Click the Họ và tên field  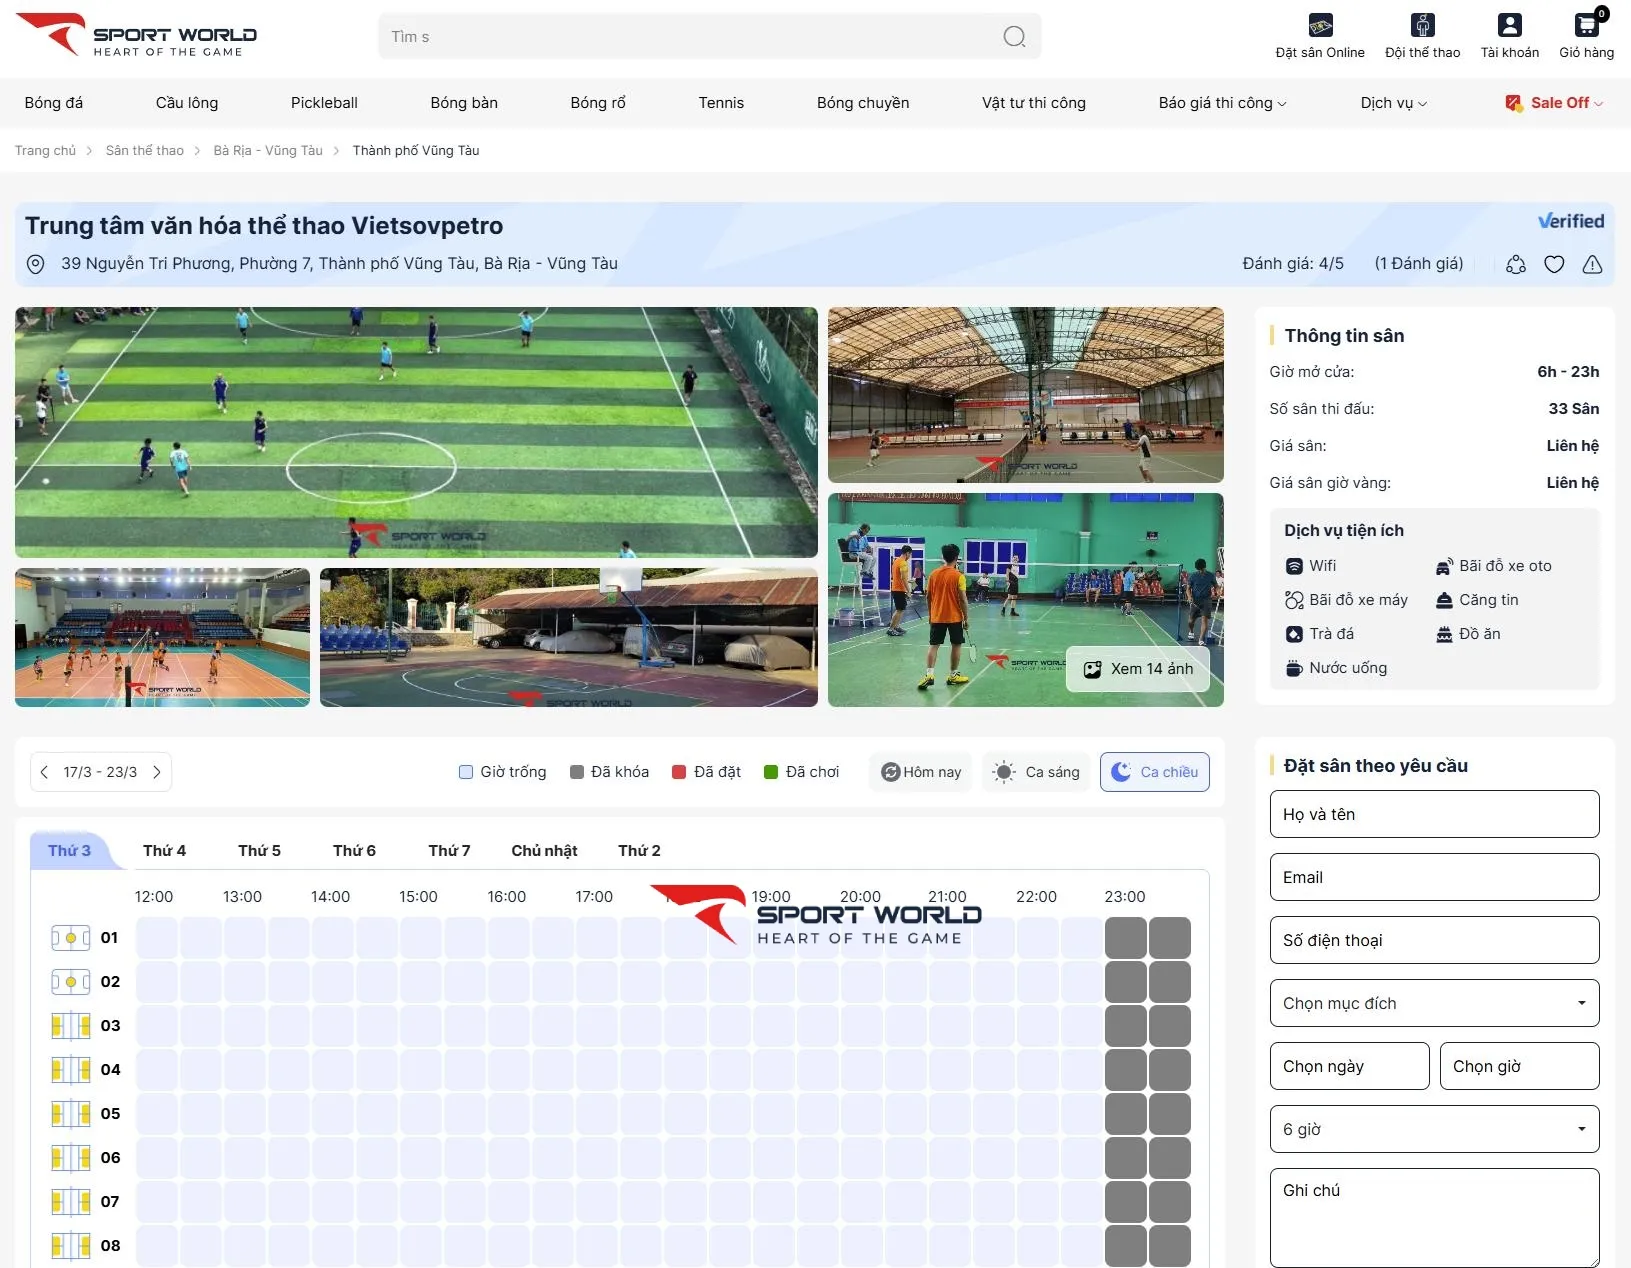coord(1433,814)
